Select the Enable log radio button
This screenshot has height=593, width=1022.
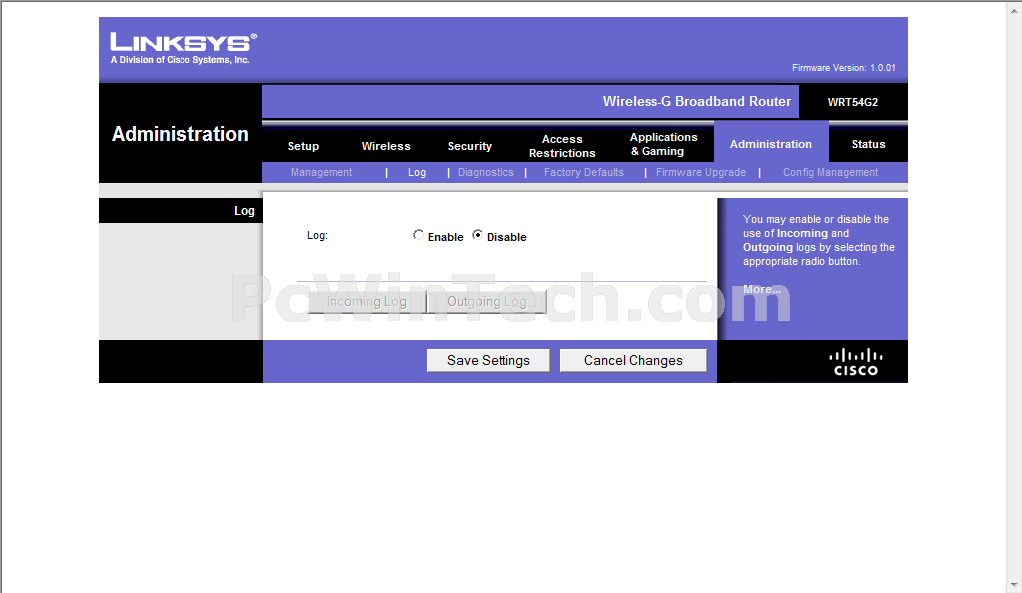(418, 235)
